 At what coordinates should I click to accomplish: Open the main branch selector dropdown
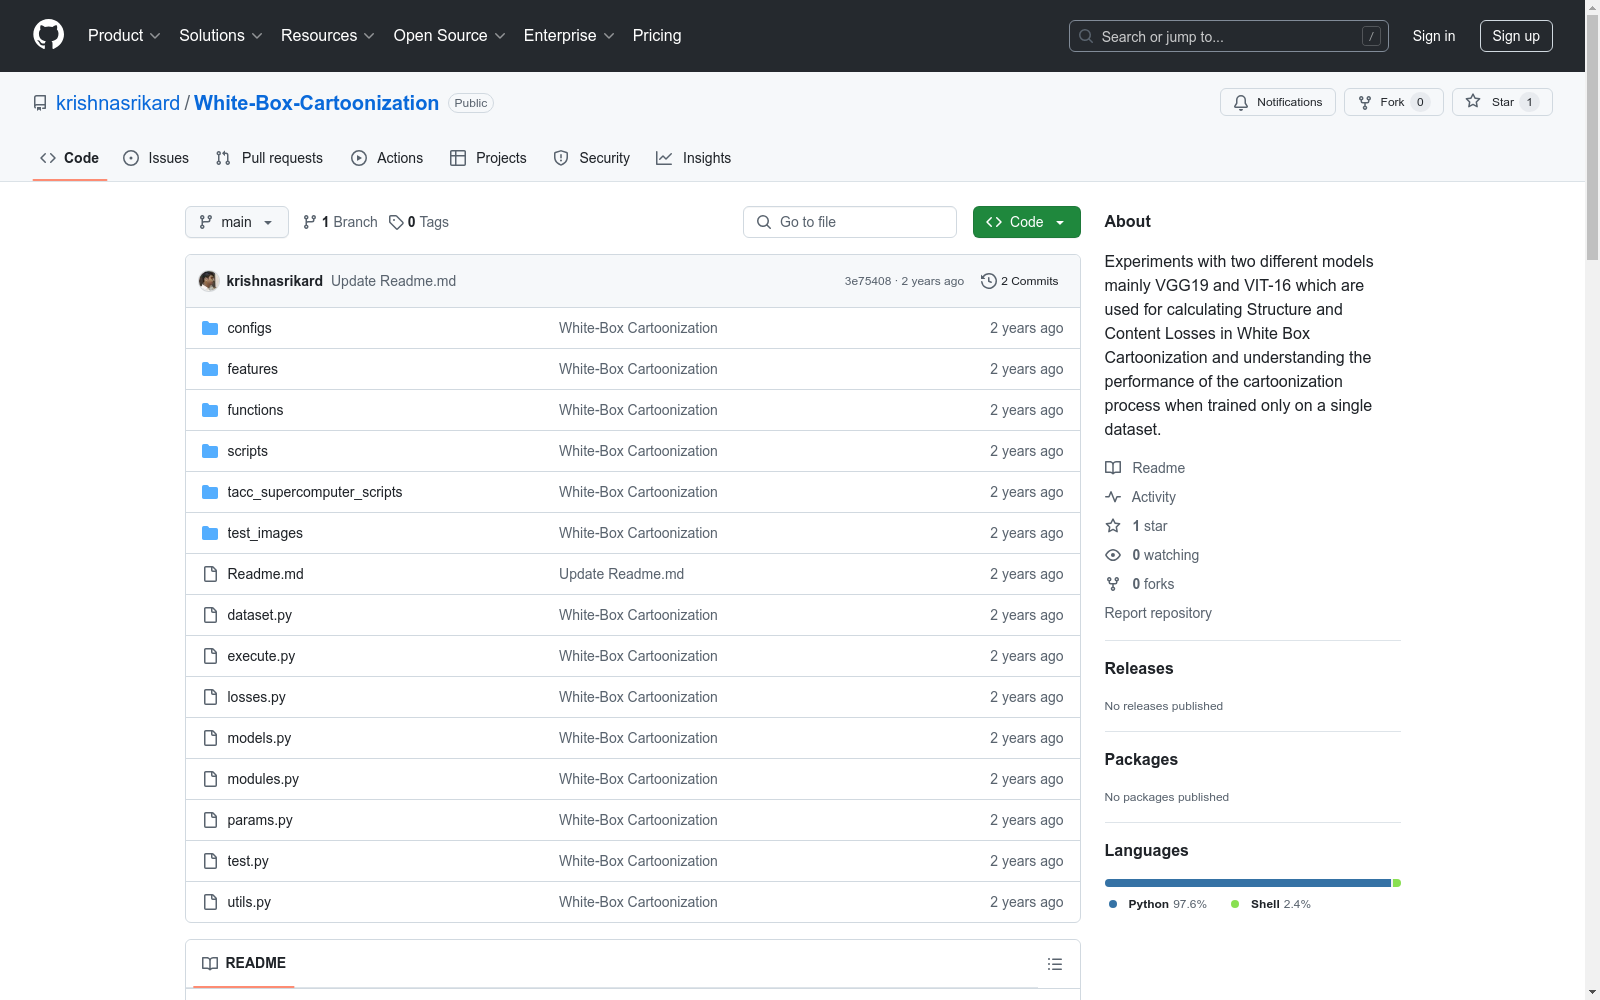click(237, 222)
